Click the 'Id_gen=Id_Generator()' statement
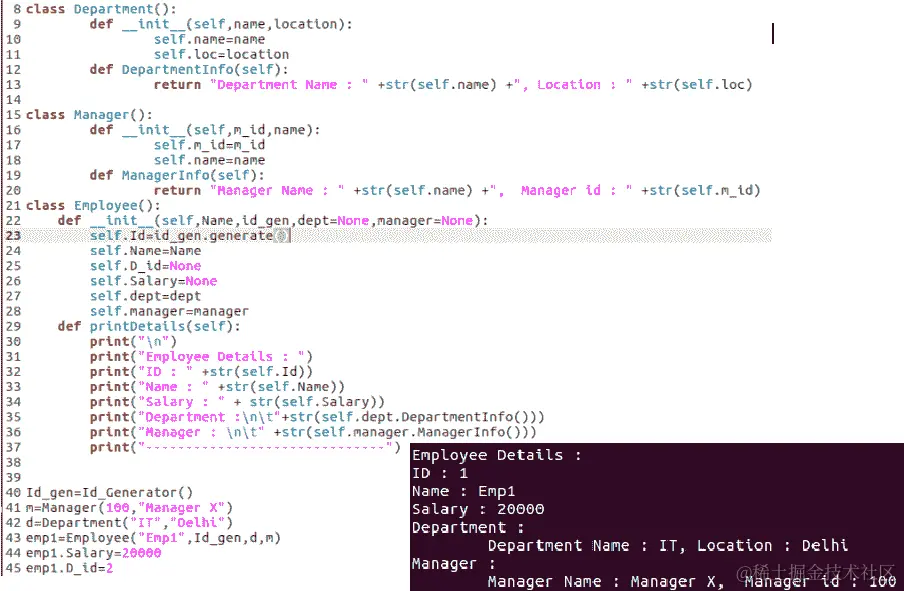Image resolution: width=904 pixels, height=591 pixels. 110,493
